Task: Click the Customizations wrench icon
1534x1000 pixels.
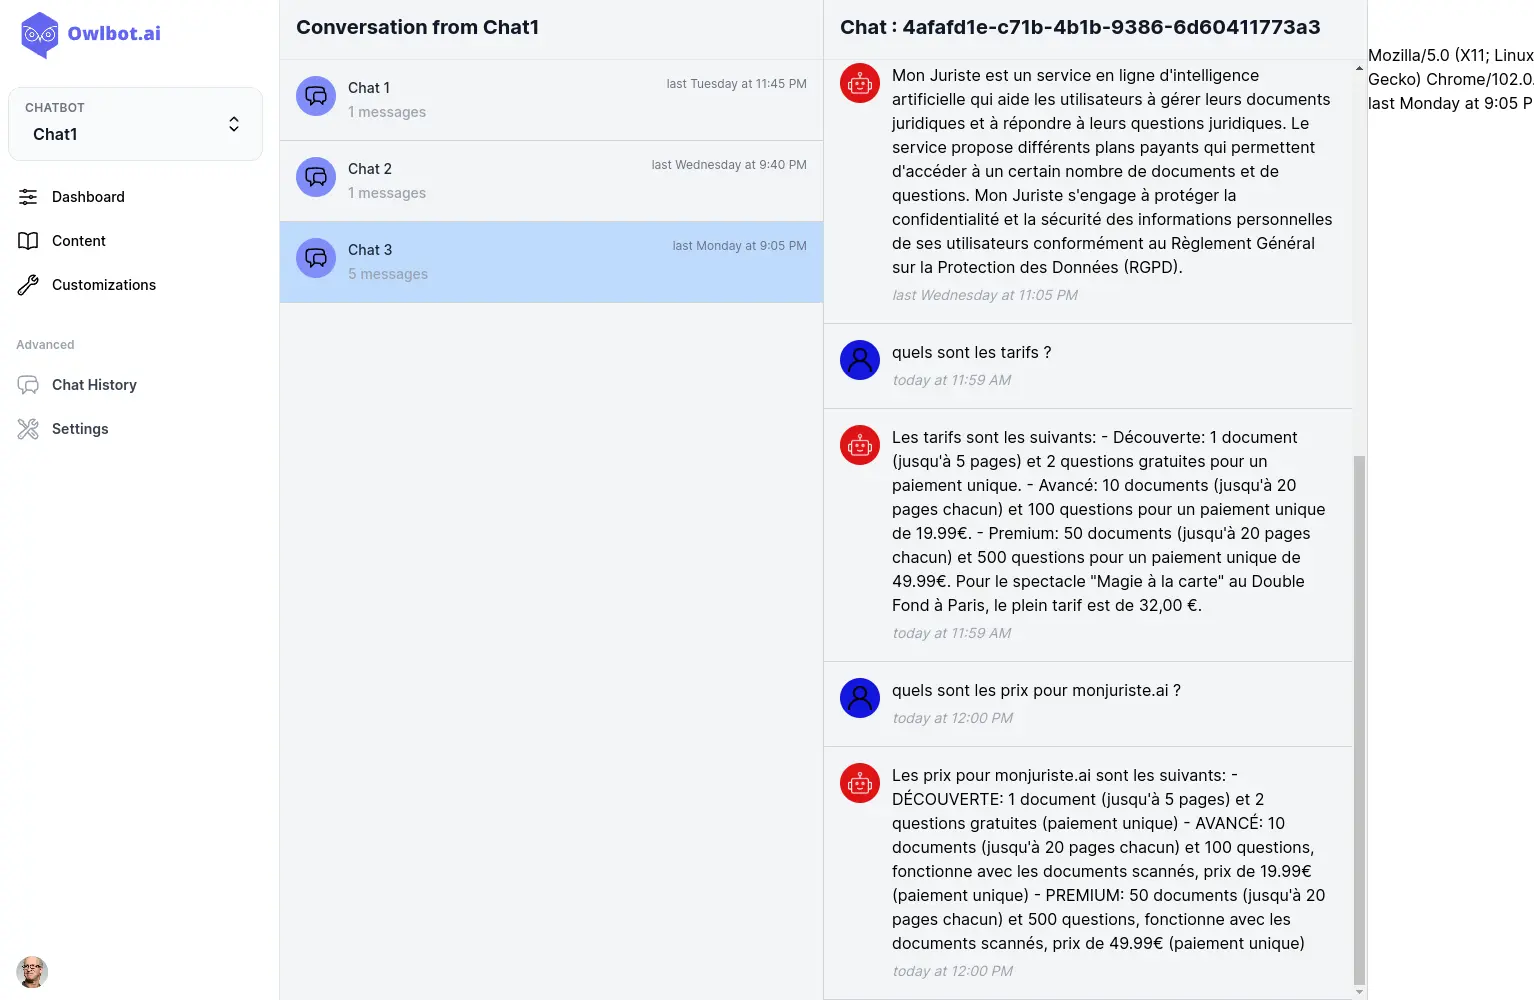Action: [28, 285]
